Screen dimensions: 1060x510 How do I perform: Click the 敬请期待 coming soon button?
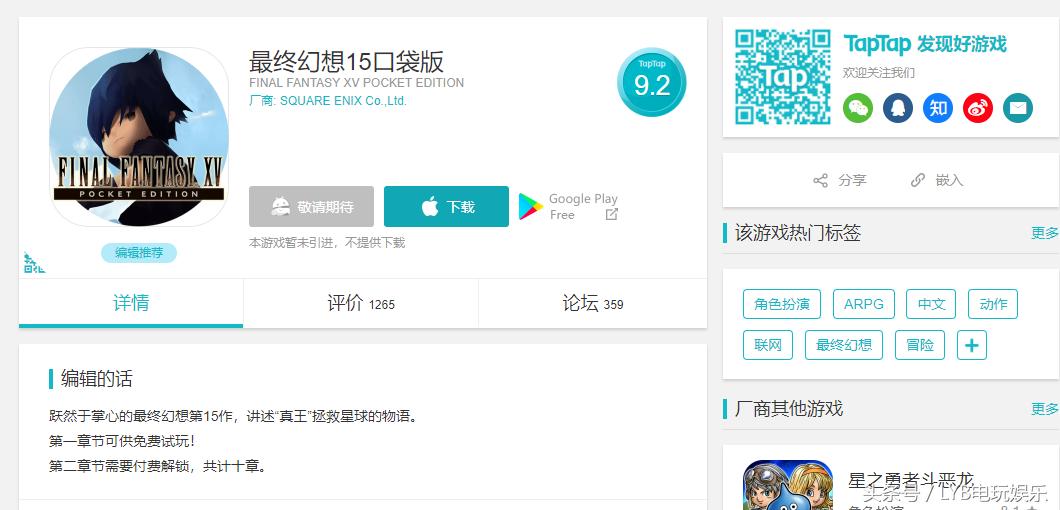coord(311,206)
